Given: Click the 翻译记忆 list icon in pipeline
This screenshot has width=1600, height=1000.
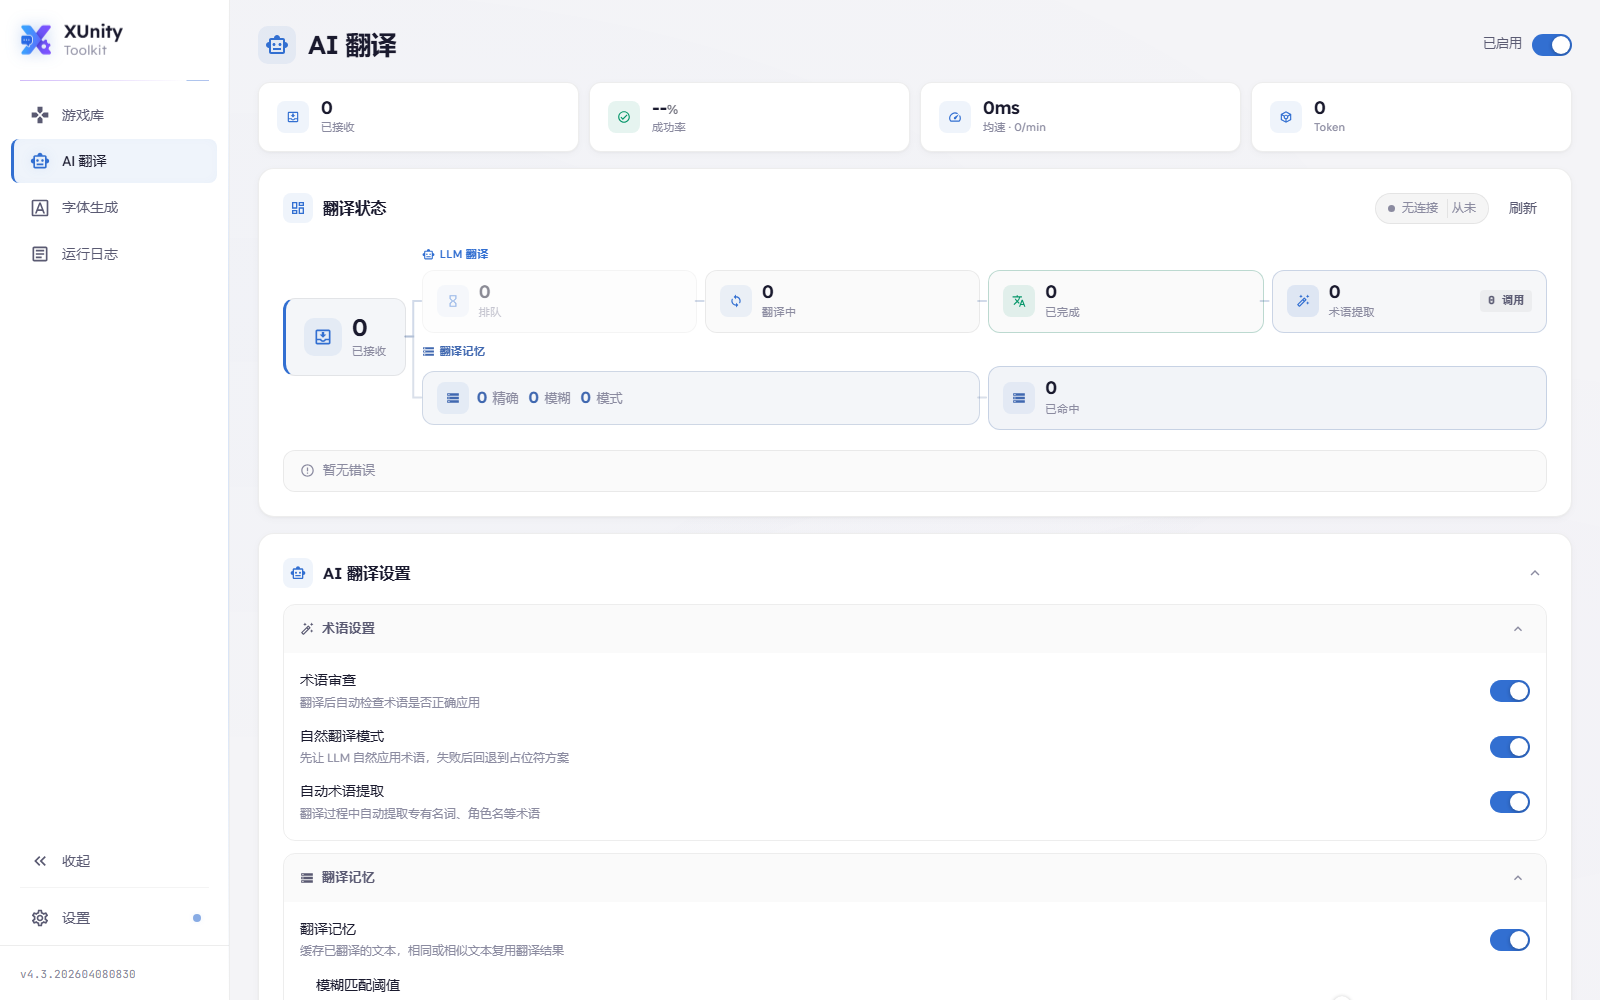Looking at the screenshot, I should [x=428, y=352].
